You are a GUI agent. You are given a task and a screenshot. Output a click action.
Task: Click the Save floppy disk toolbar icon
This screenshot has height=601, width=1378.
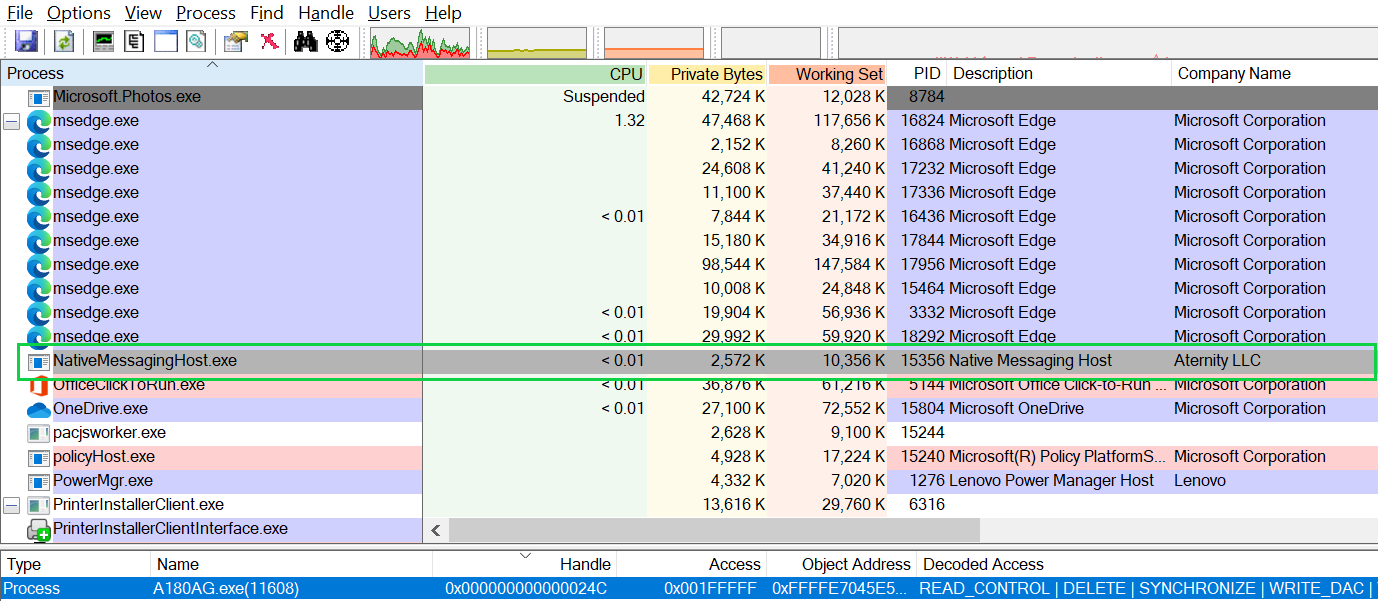[x=26, y=42]
